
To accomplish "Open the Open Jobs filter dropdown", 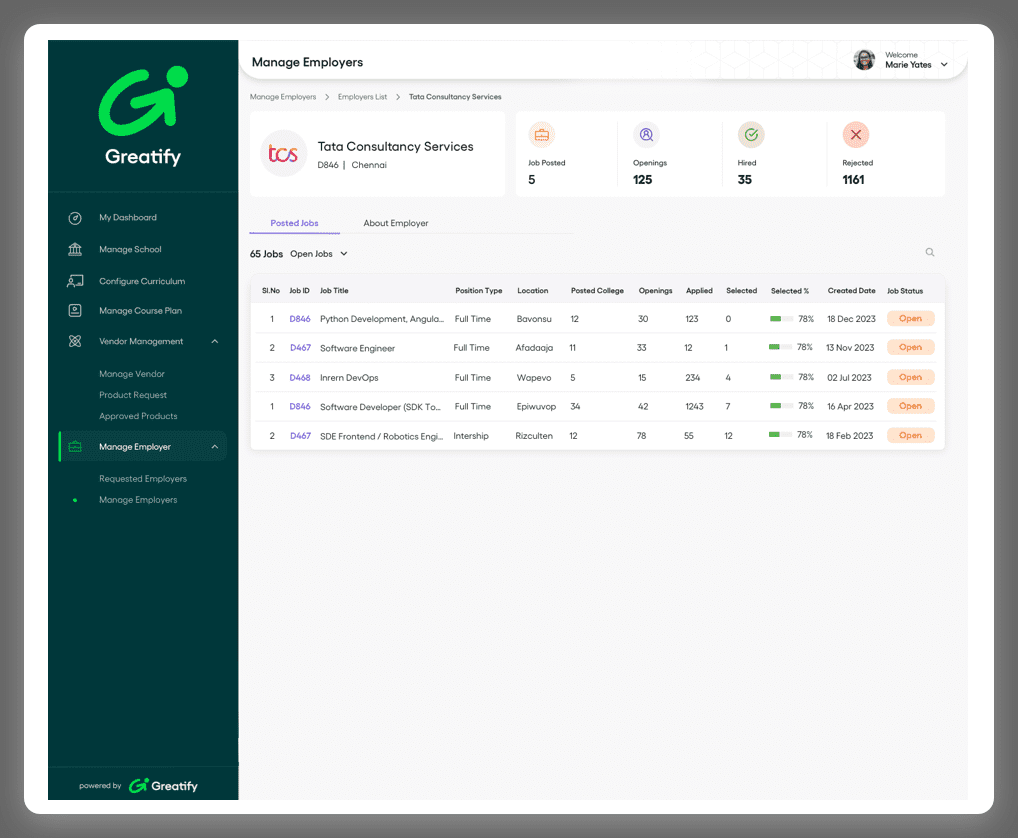I will pos(318,254).
